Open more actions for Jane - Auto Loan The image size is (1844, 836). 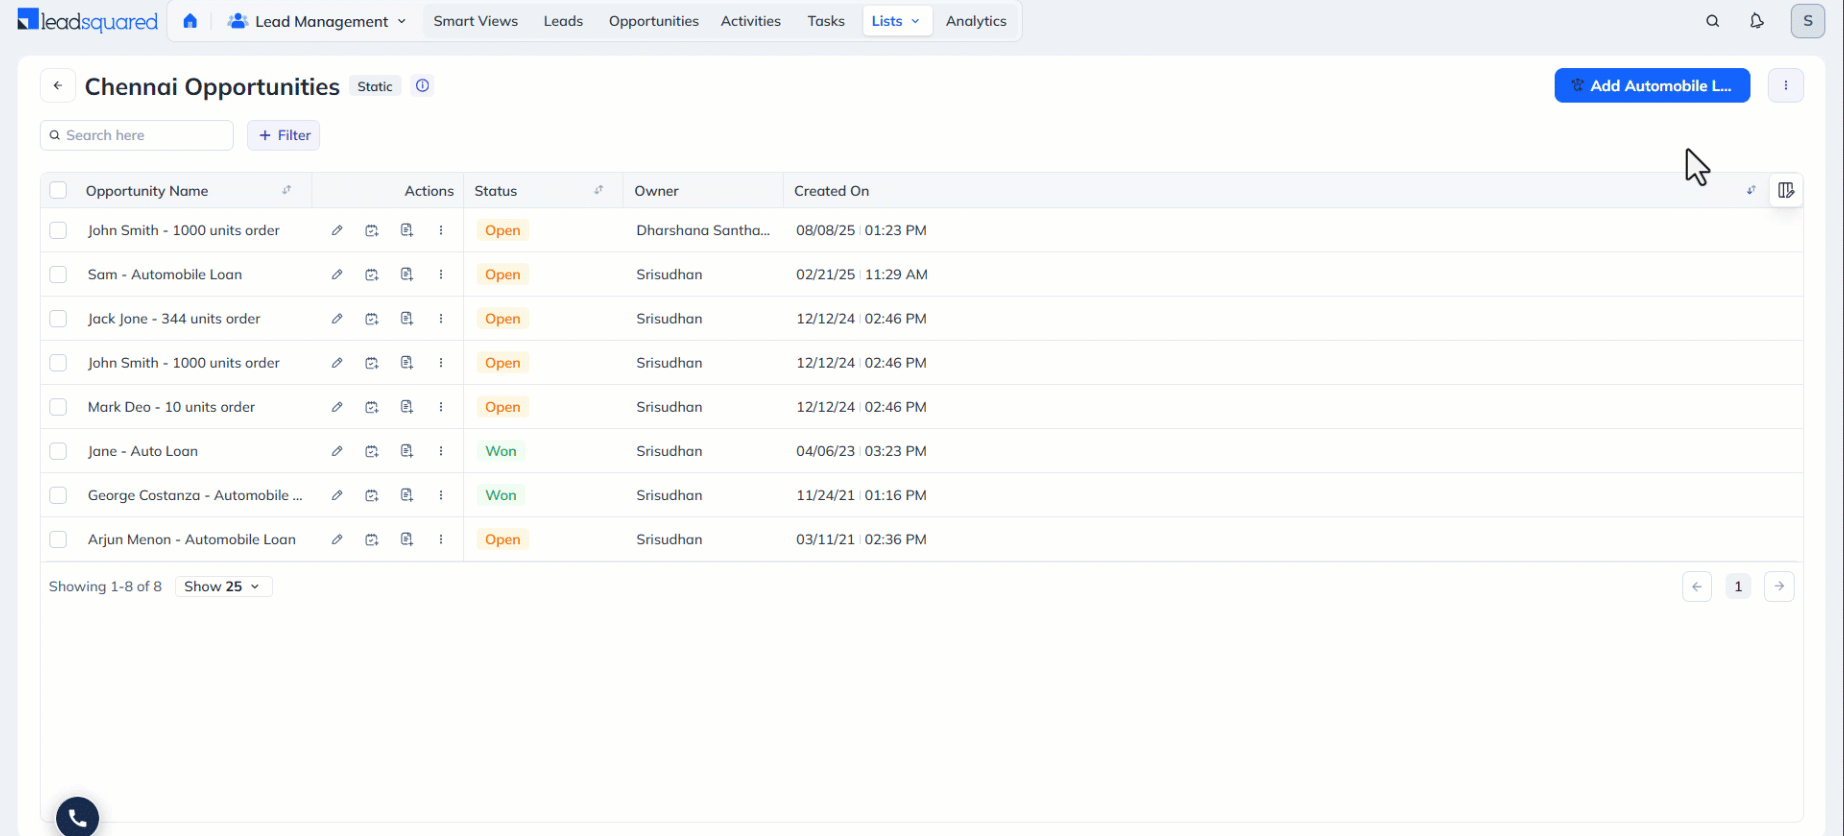(441, 451)
